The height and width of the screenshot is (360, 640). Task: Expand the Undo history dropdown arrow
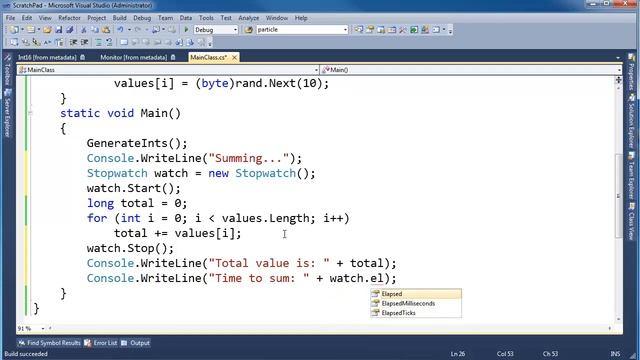[x=129, y=30]
